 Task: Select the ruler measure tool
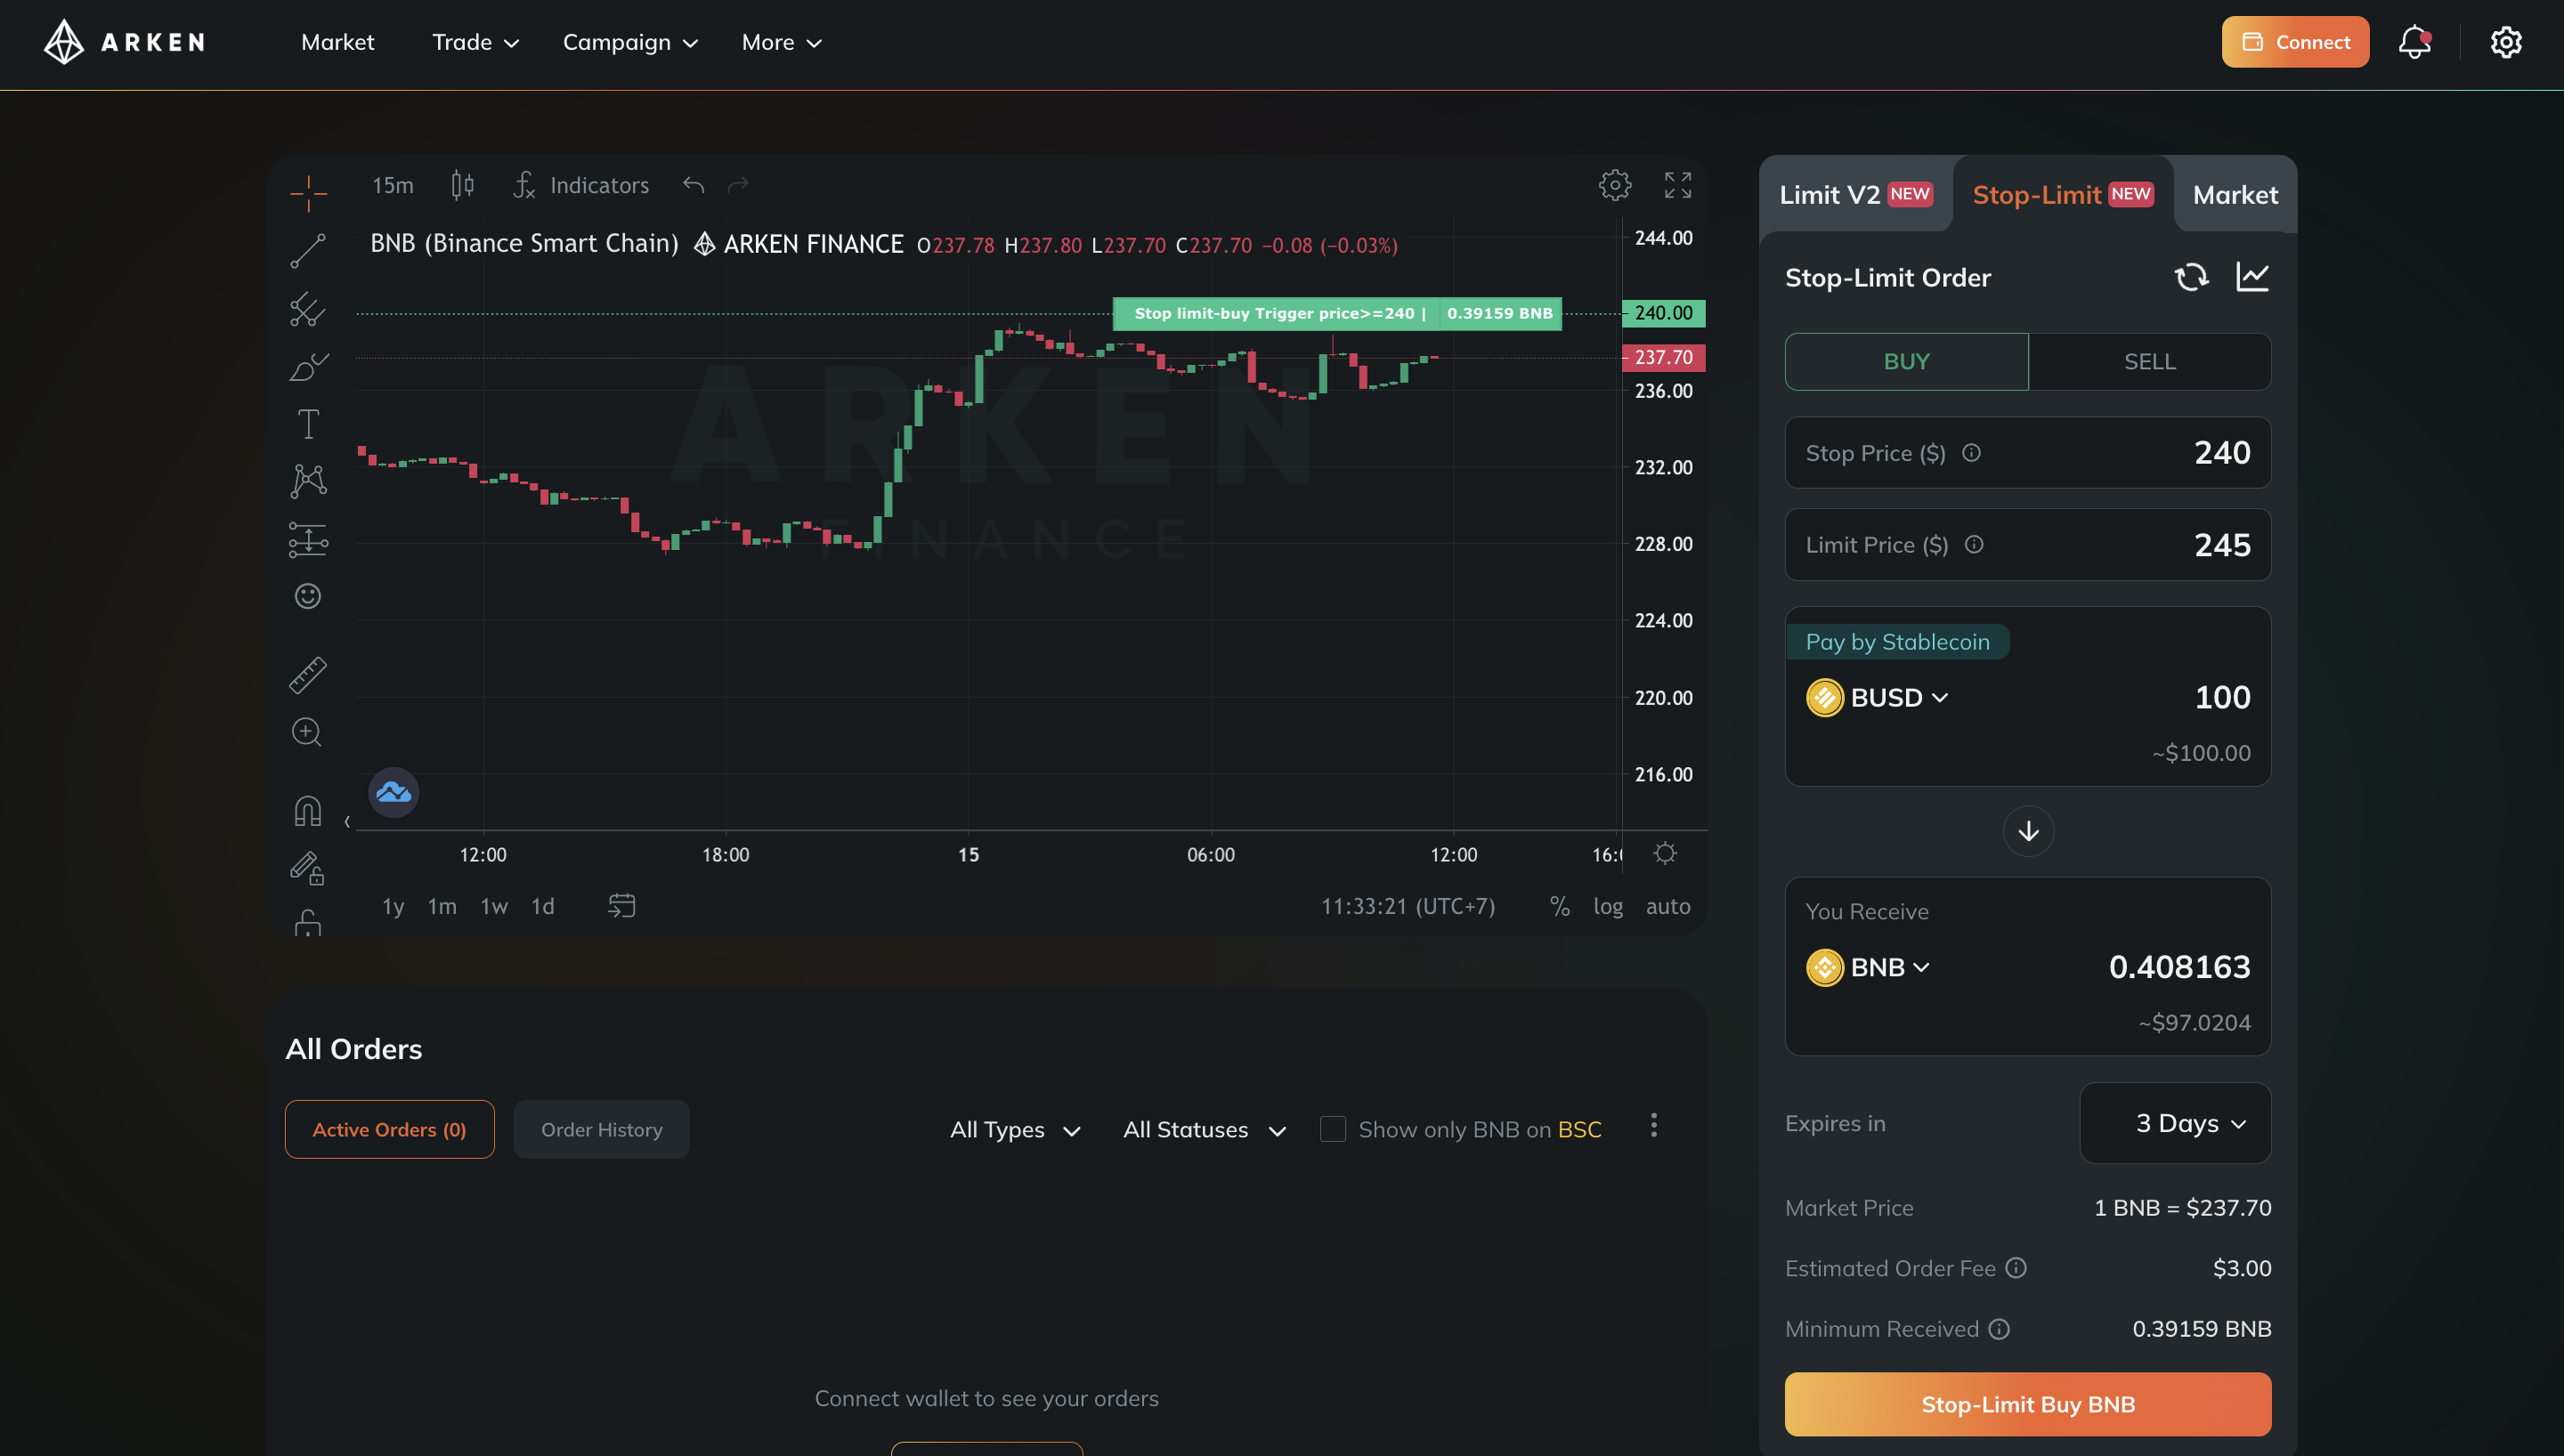click(308, 675)
